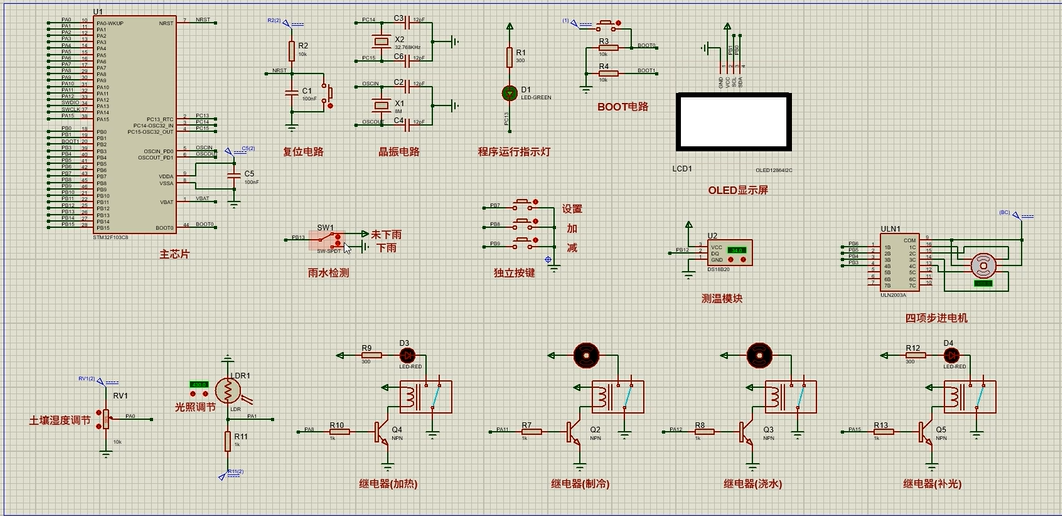
Task: Click the green LED D1
Action: coord(509,93)
